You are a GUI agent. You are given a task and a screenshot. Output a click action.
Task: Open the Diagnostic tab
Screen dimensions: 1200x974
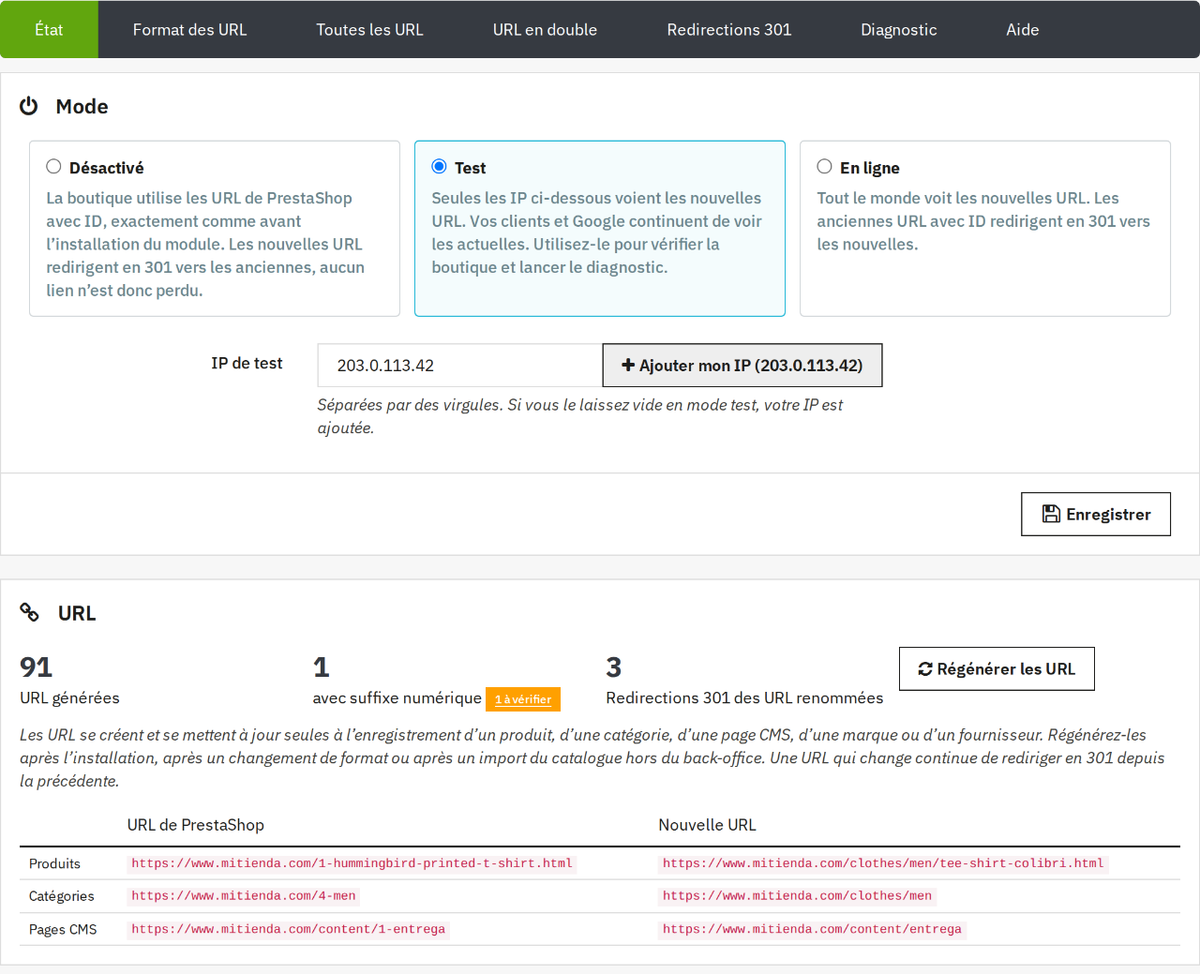pyautogui.click(x=899, y=29)
